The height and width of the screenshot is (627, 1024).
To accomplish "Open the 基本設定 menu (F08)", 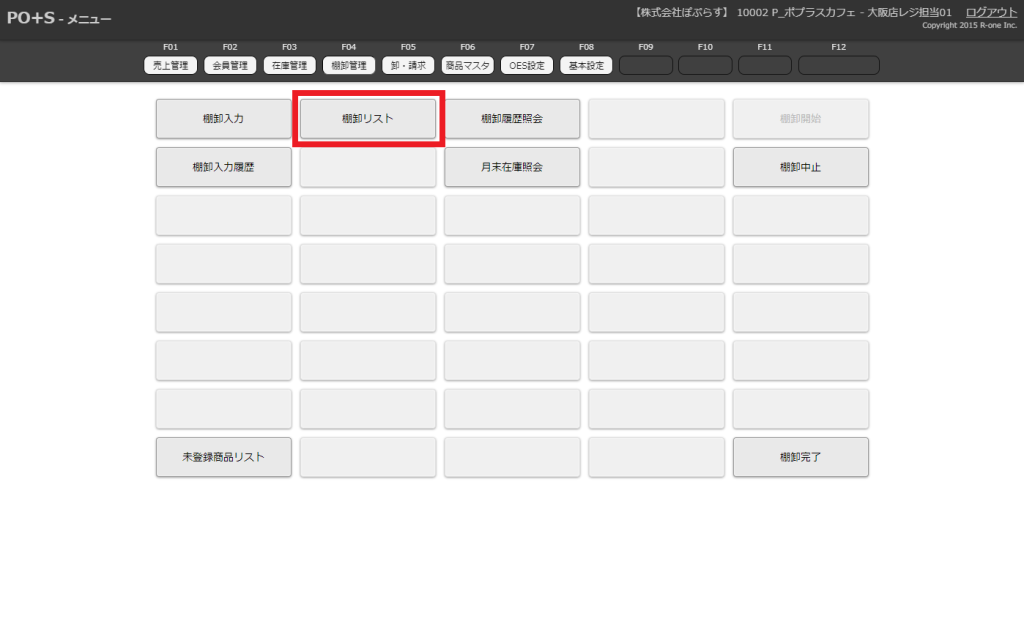I will pyautogui.click(x=586, y=66).
